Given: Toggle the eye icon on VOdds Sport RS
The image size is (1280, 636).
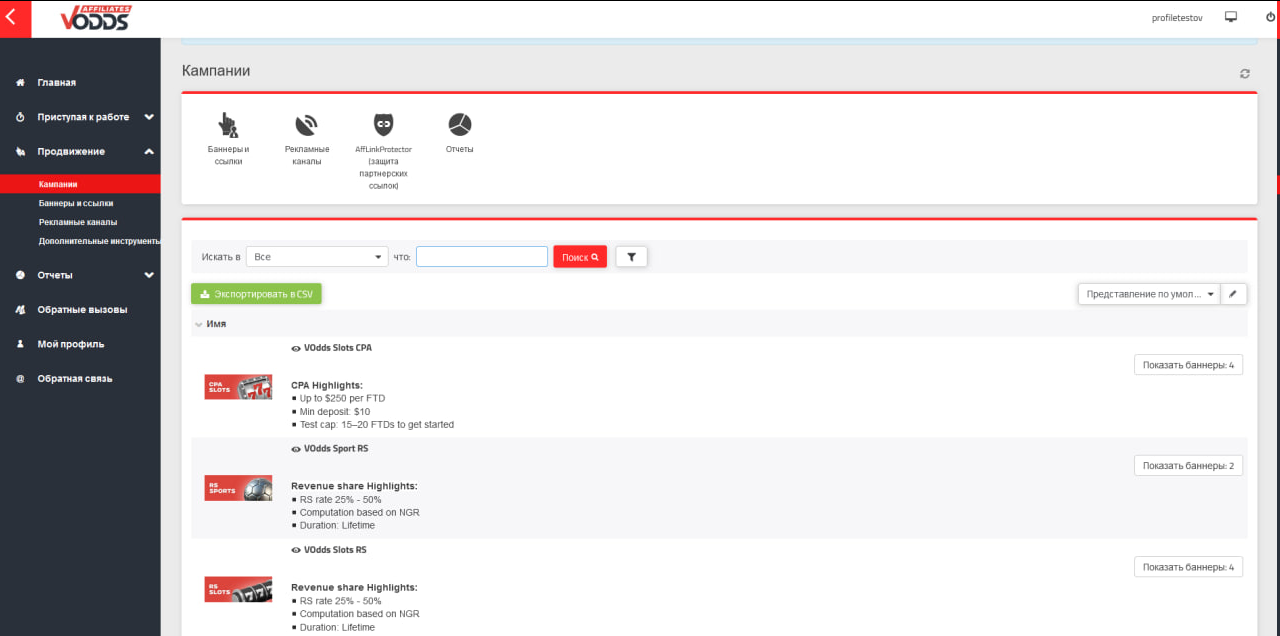Looking at the screenshot, I should (295, 448).
